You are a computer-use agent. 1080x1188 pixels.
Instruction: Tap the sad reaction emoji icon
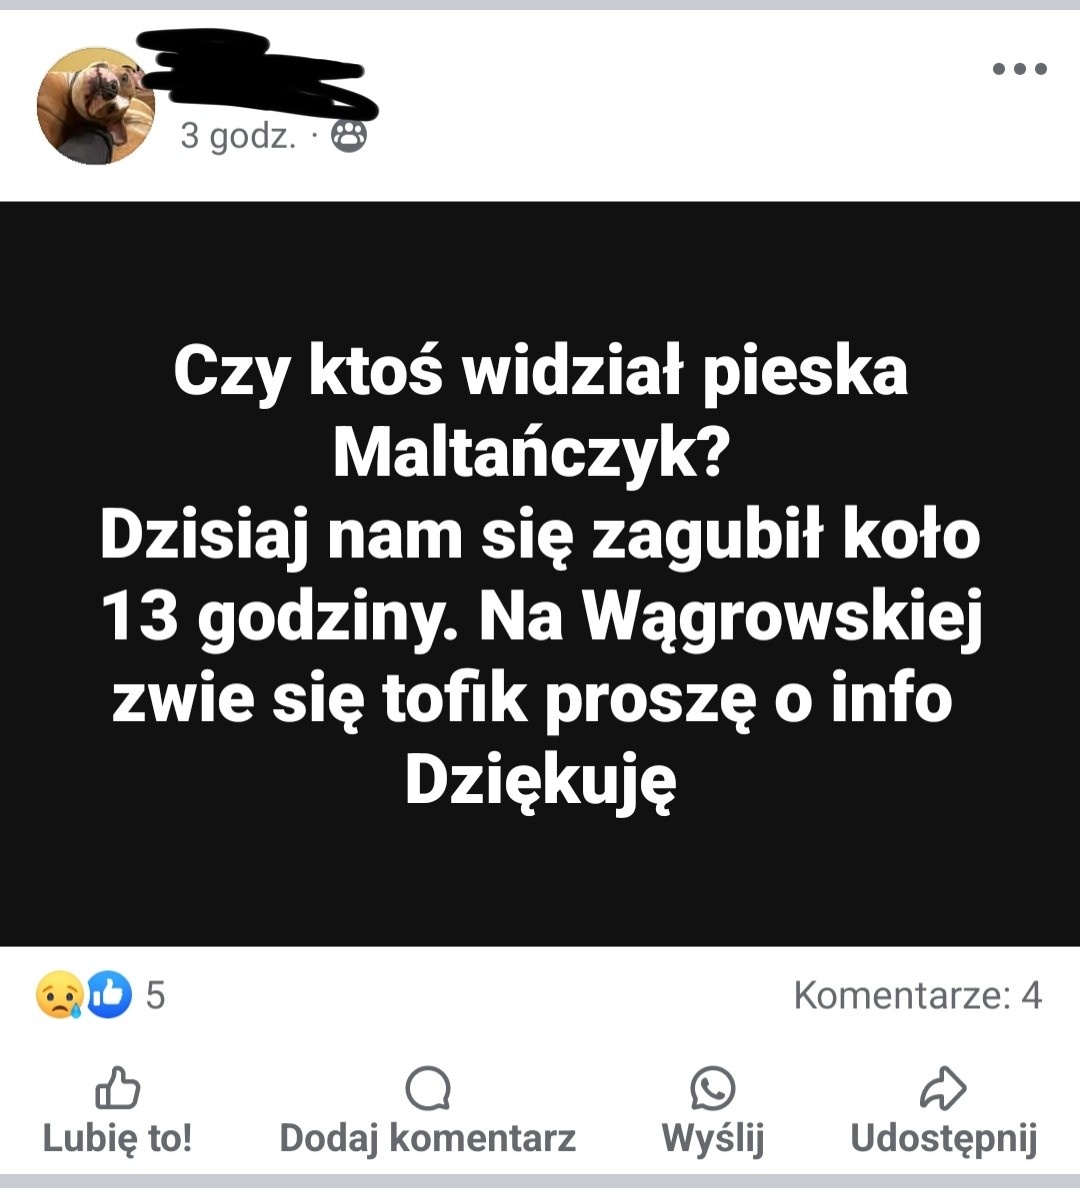pos(59,995)
